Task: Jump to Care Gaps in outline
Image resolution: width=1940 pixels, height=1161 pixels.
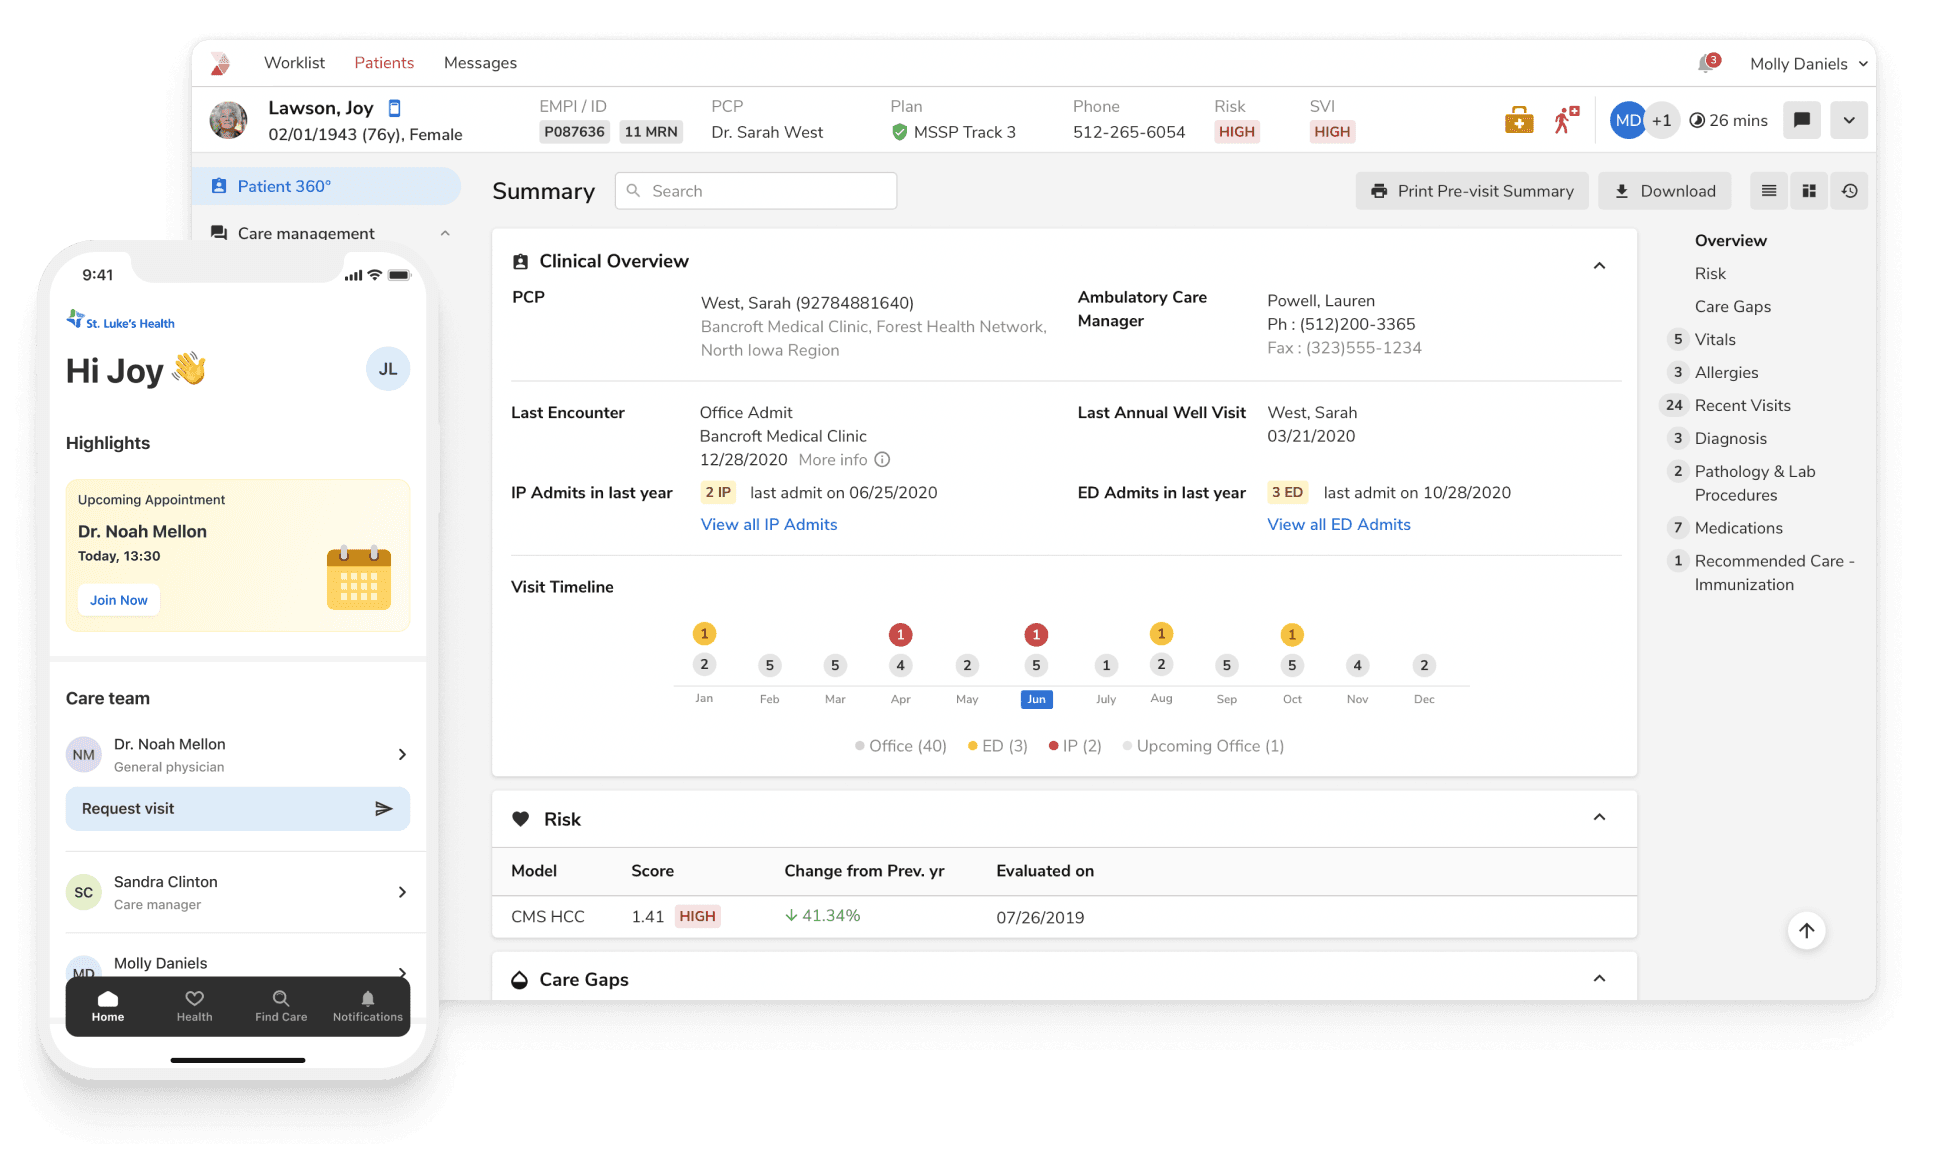Action: coord(1732,306)
